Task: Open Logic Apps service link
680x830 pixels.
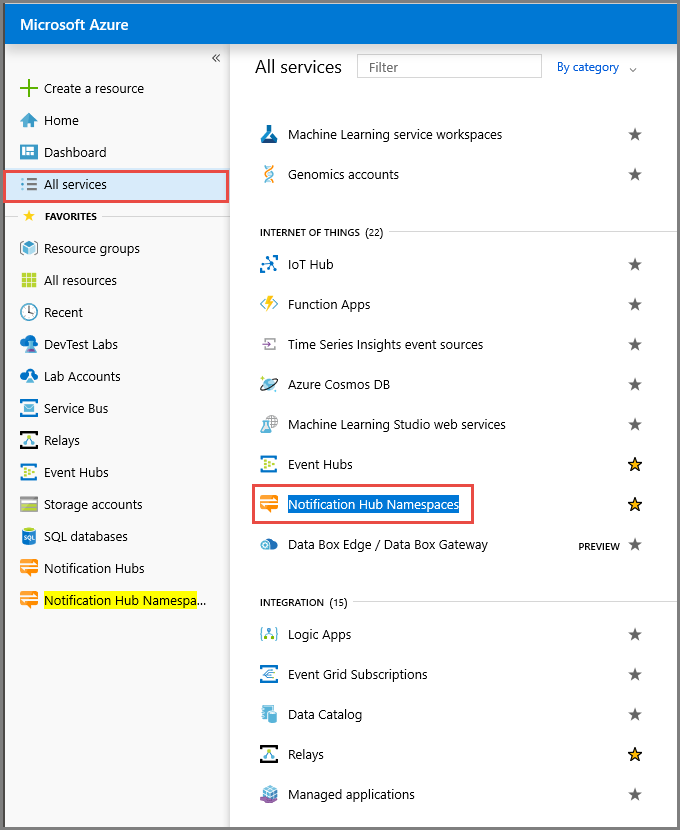Action: coord(319,635)
